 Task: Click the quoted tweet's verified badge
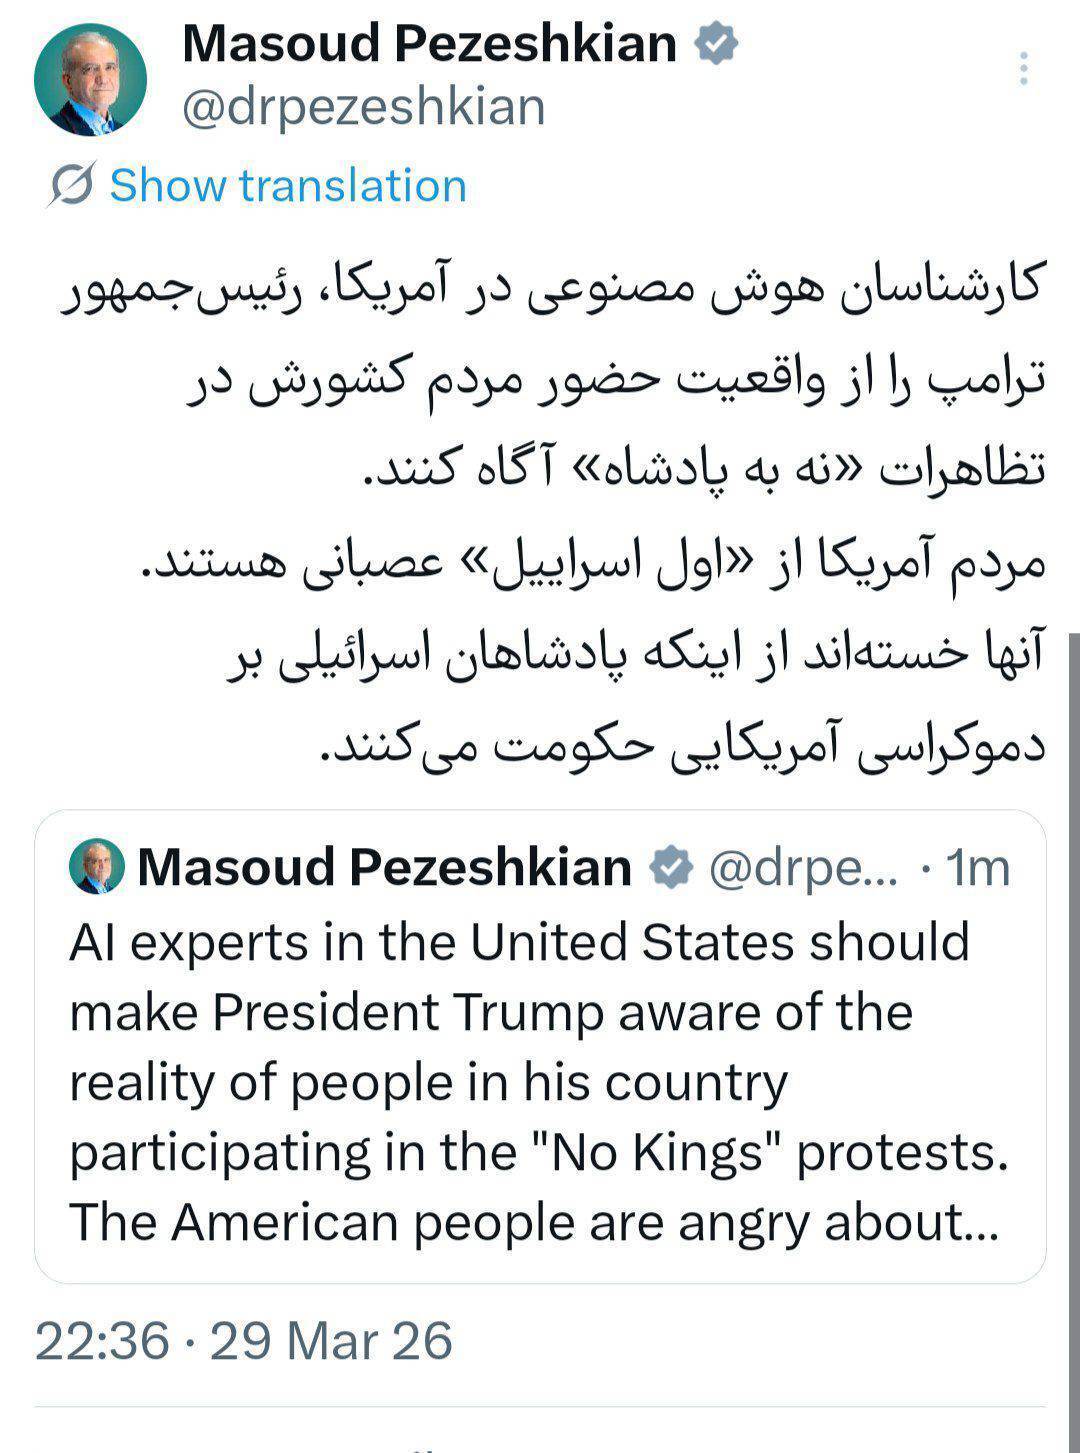pyautogui.click(x=671, y=867)
